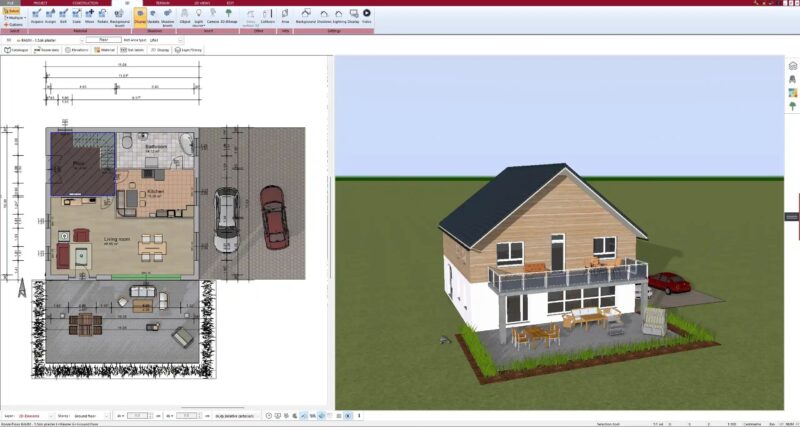Viewport: 800px width, 427px height.
Task: Click the Collision icon in the ribbon
Action: 267,15
